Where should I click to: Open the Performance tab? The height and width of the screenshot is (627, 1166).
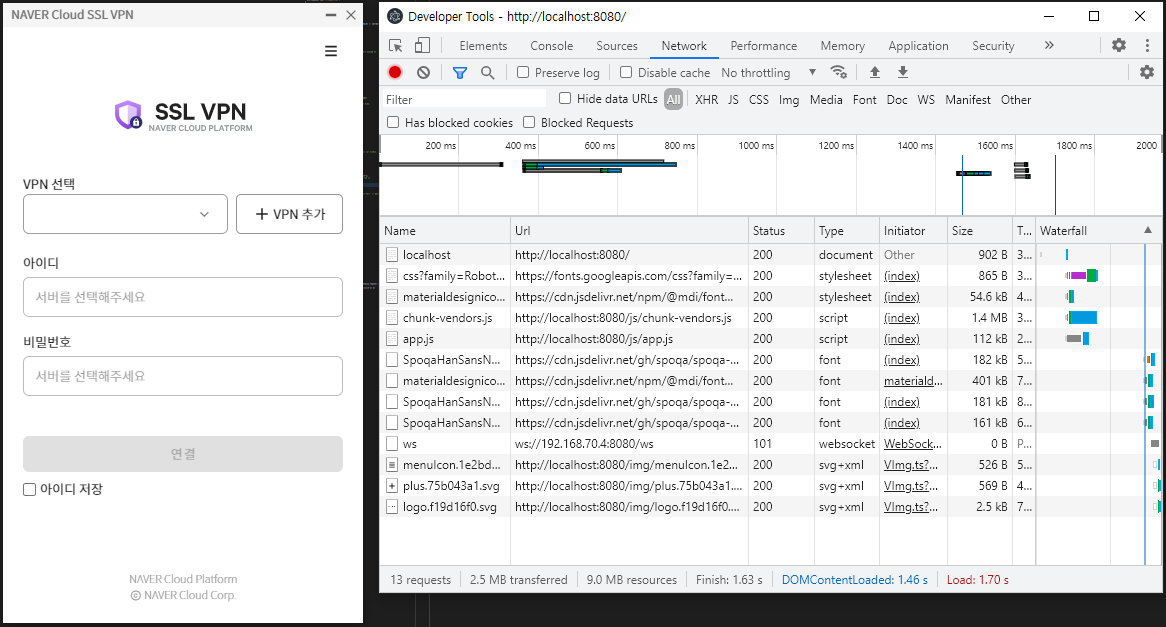tap(764, 45)
